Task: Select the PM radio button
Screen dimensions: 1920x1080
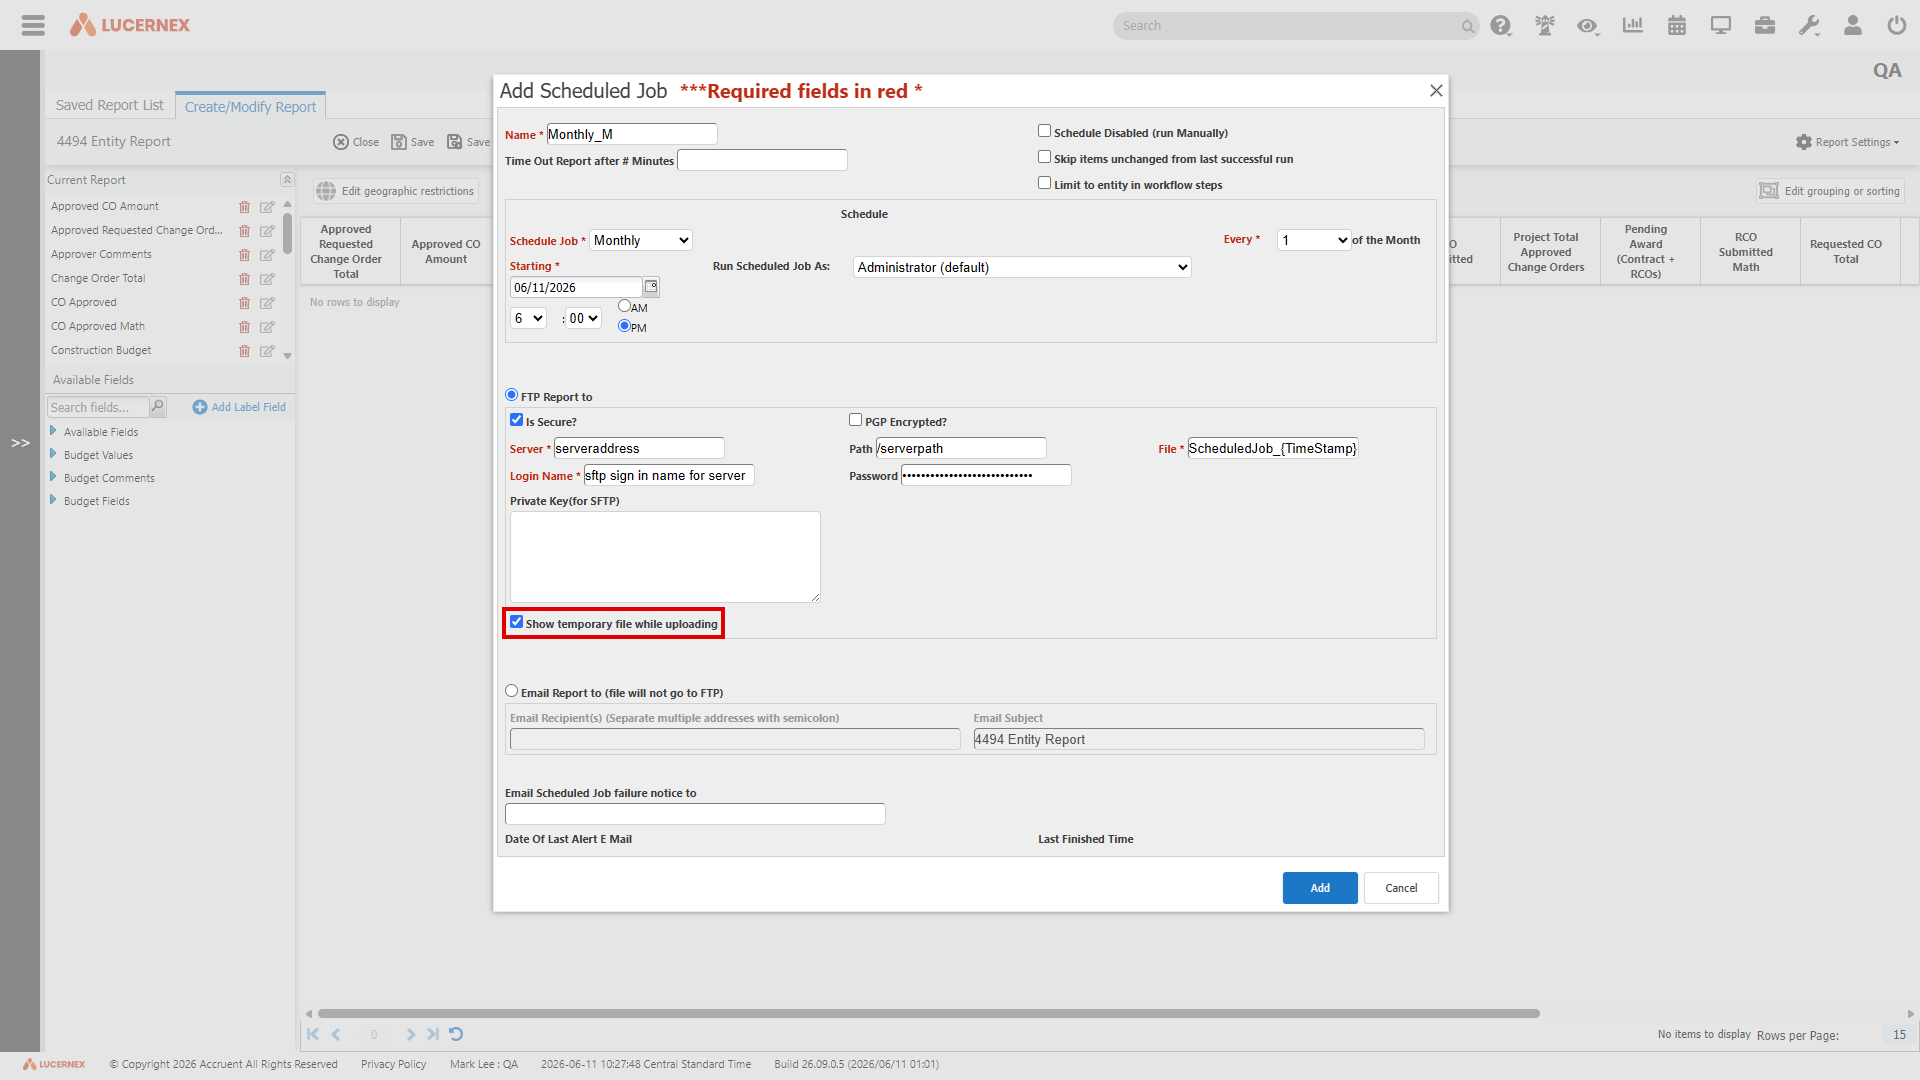Action: (x=624, y=326)
